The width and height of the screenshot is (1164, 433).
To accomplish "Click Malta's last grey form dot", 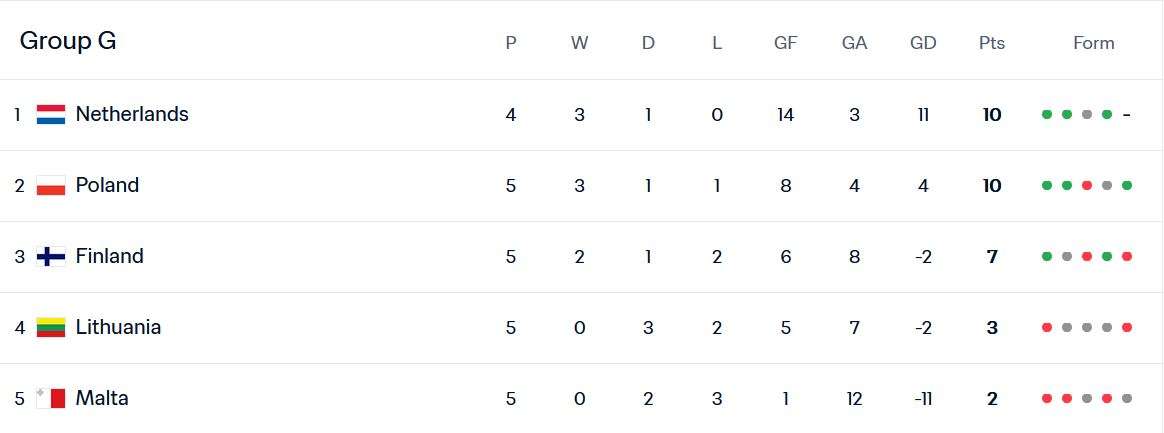I will [1127, 399].
